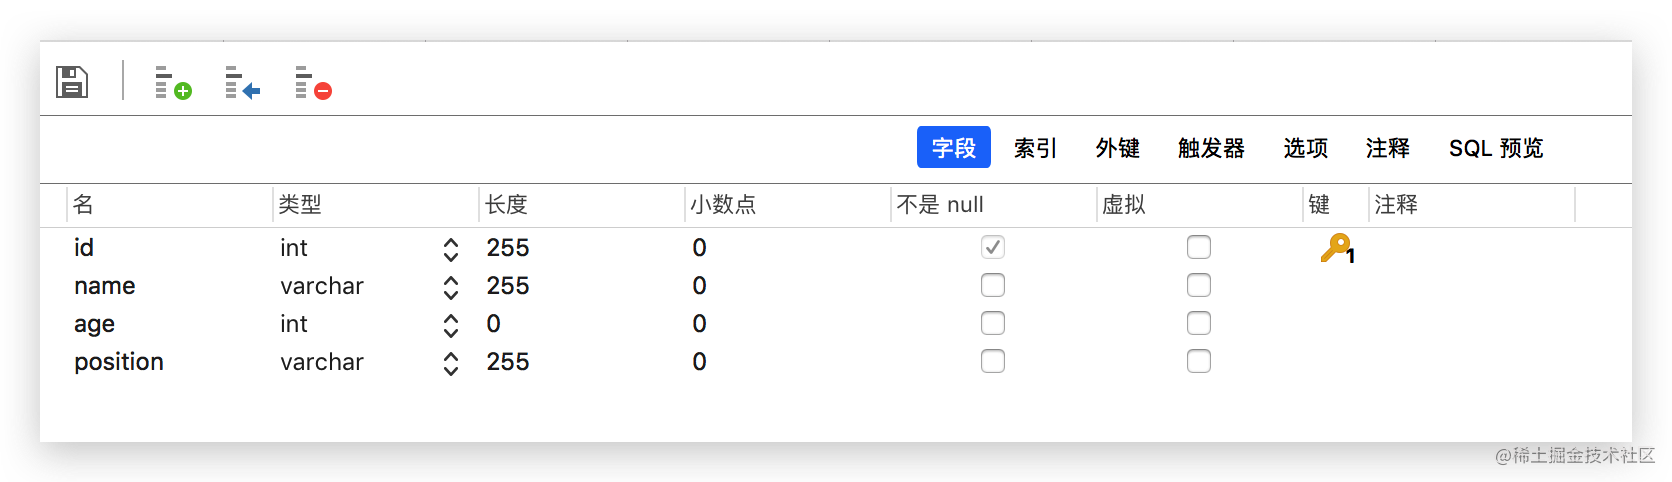
Task: Open the type dropdown for the position field
Action: click(x=451, y=363)
